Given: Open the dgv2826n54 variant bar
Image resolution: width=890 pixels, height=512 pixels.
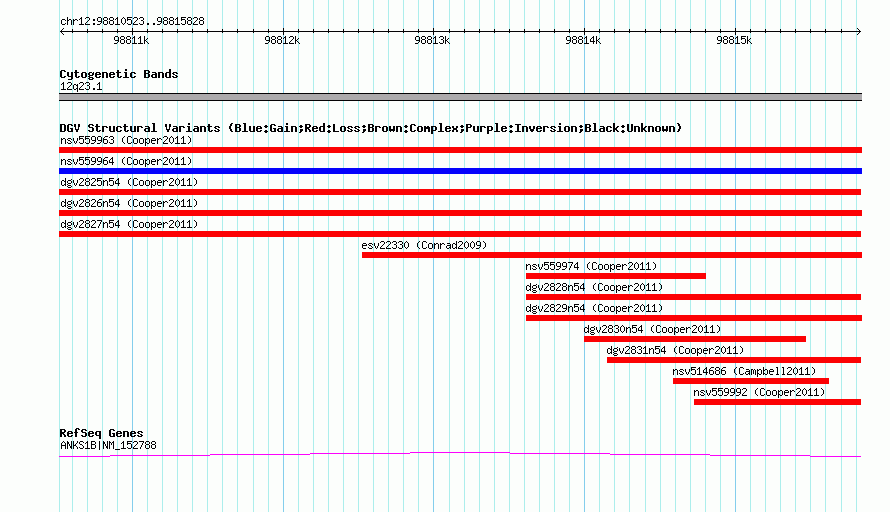Looking at the screenshot, I should (x=460, y=213).
